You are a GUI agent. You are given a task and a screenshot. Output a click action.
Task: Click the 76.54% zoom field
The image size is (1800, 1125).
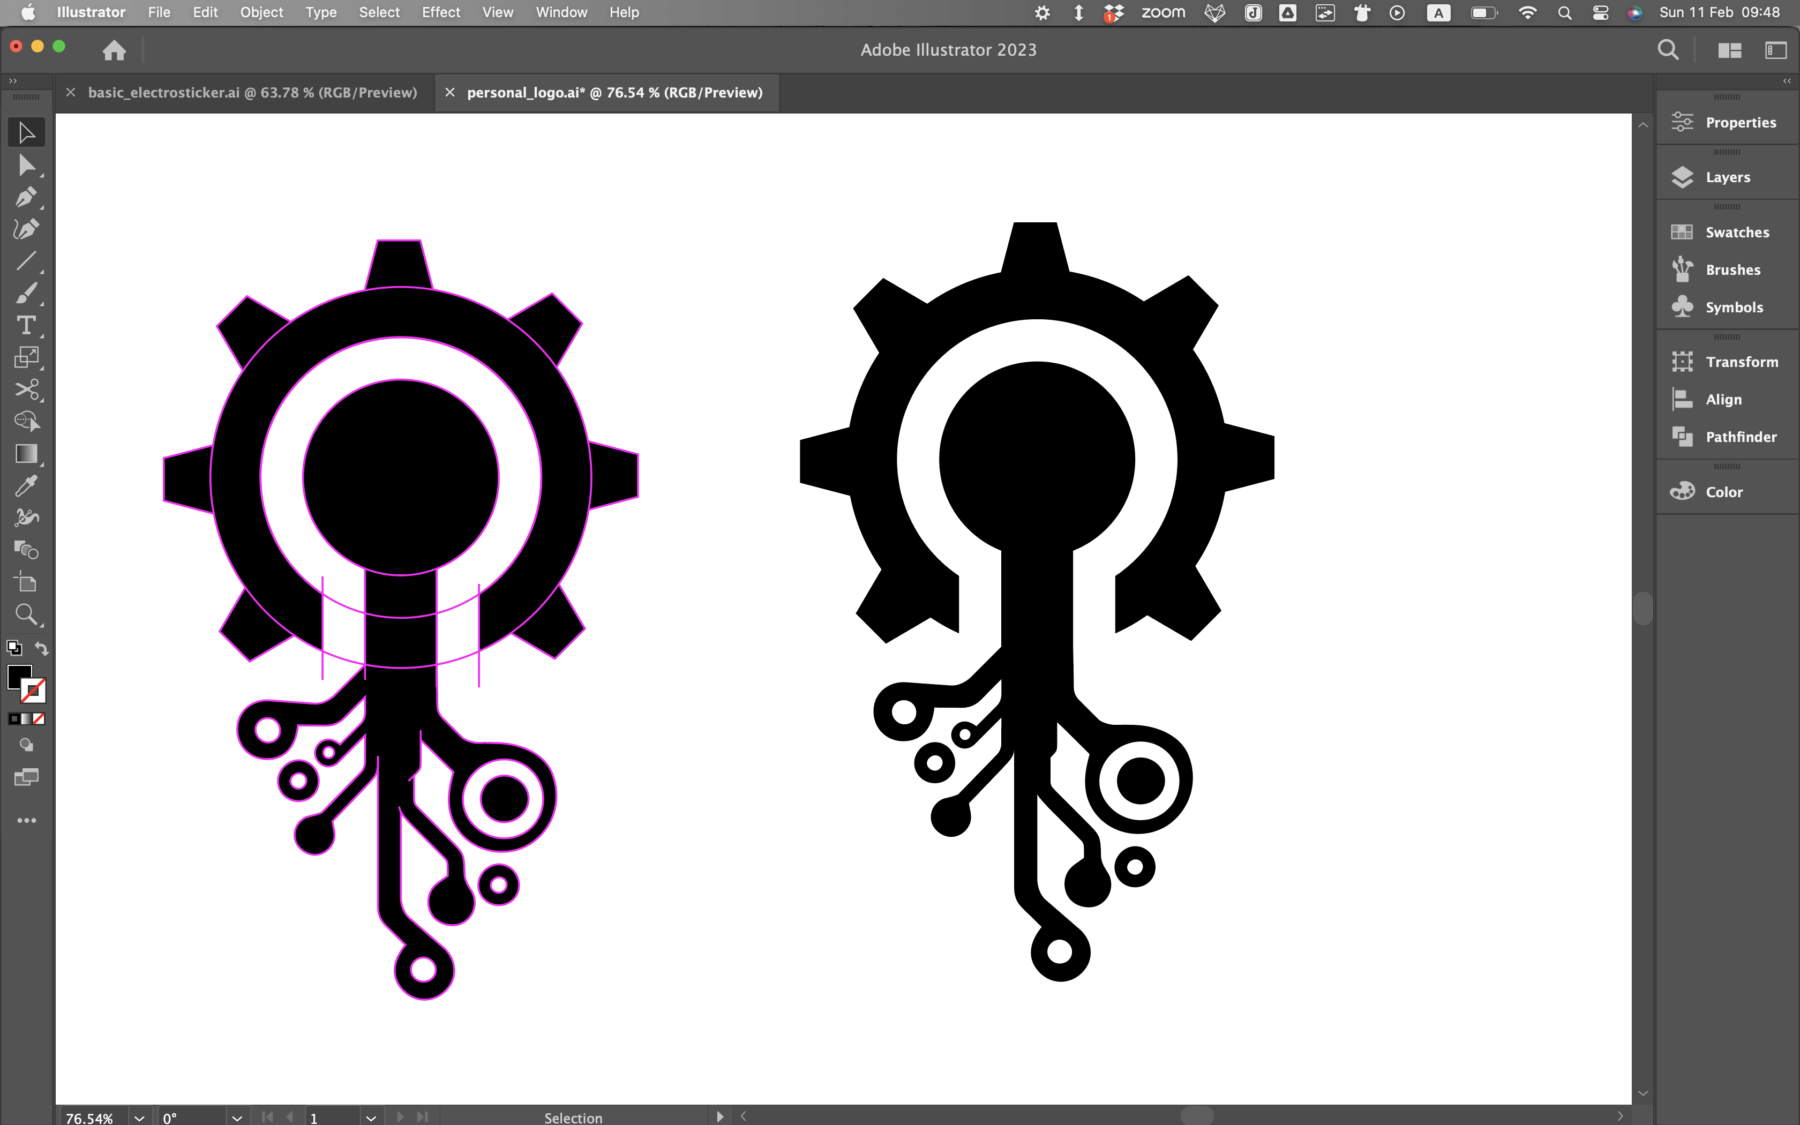click(93, 1117)
